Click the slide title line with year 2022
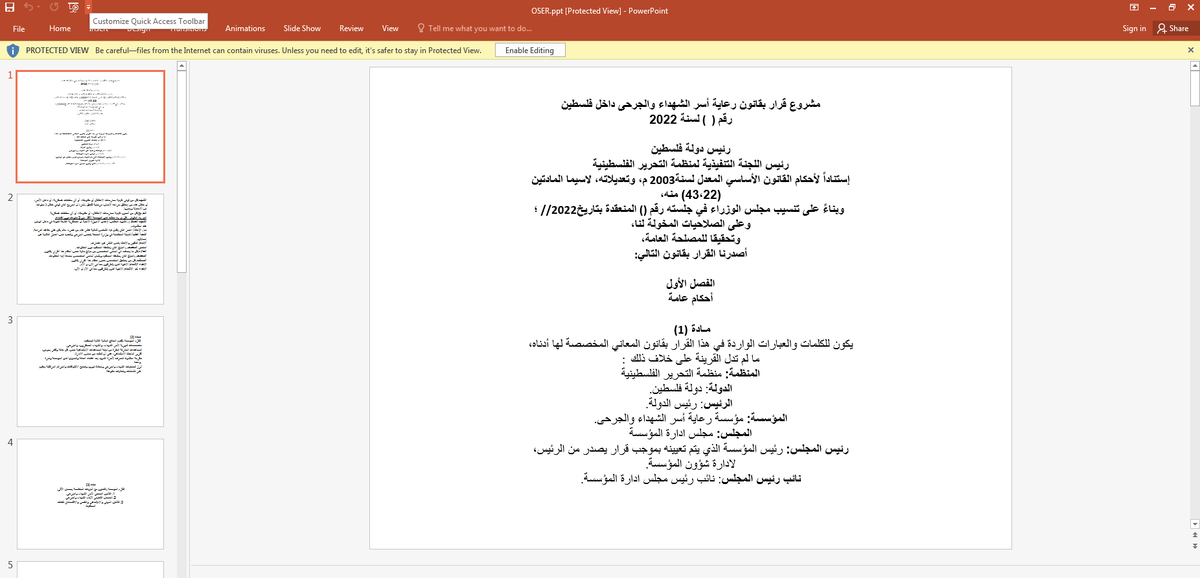 click(x=691, y=119)
